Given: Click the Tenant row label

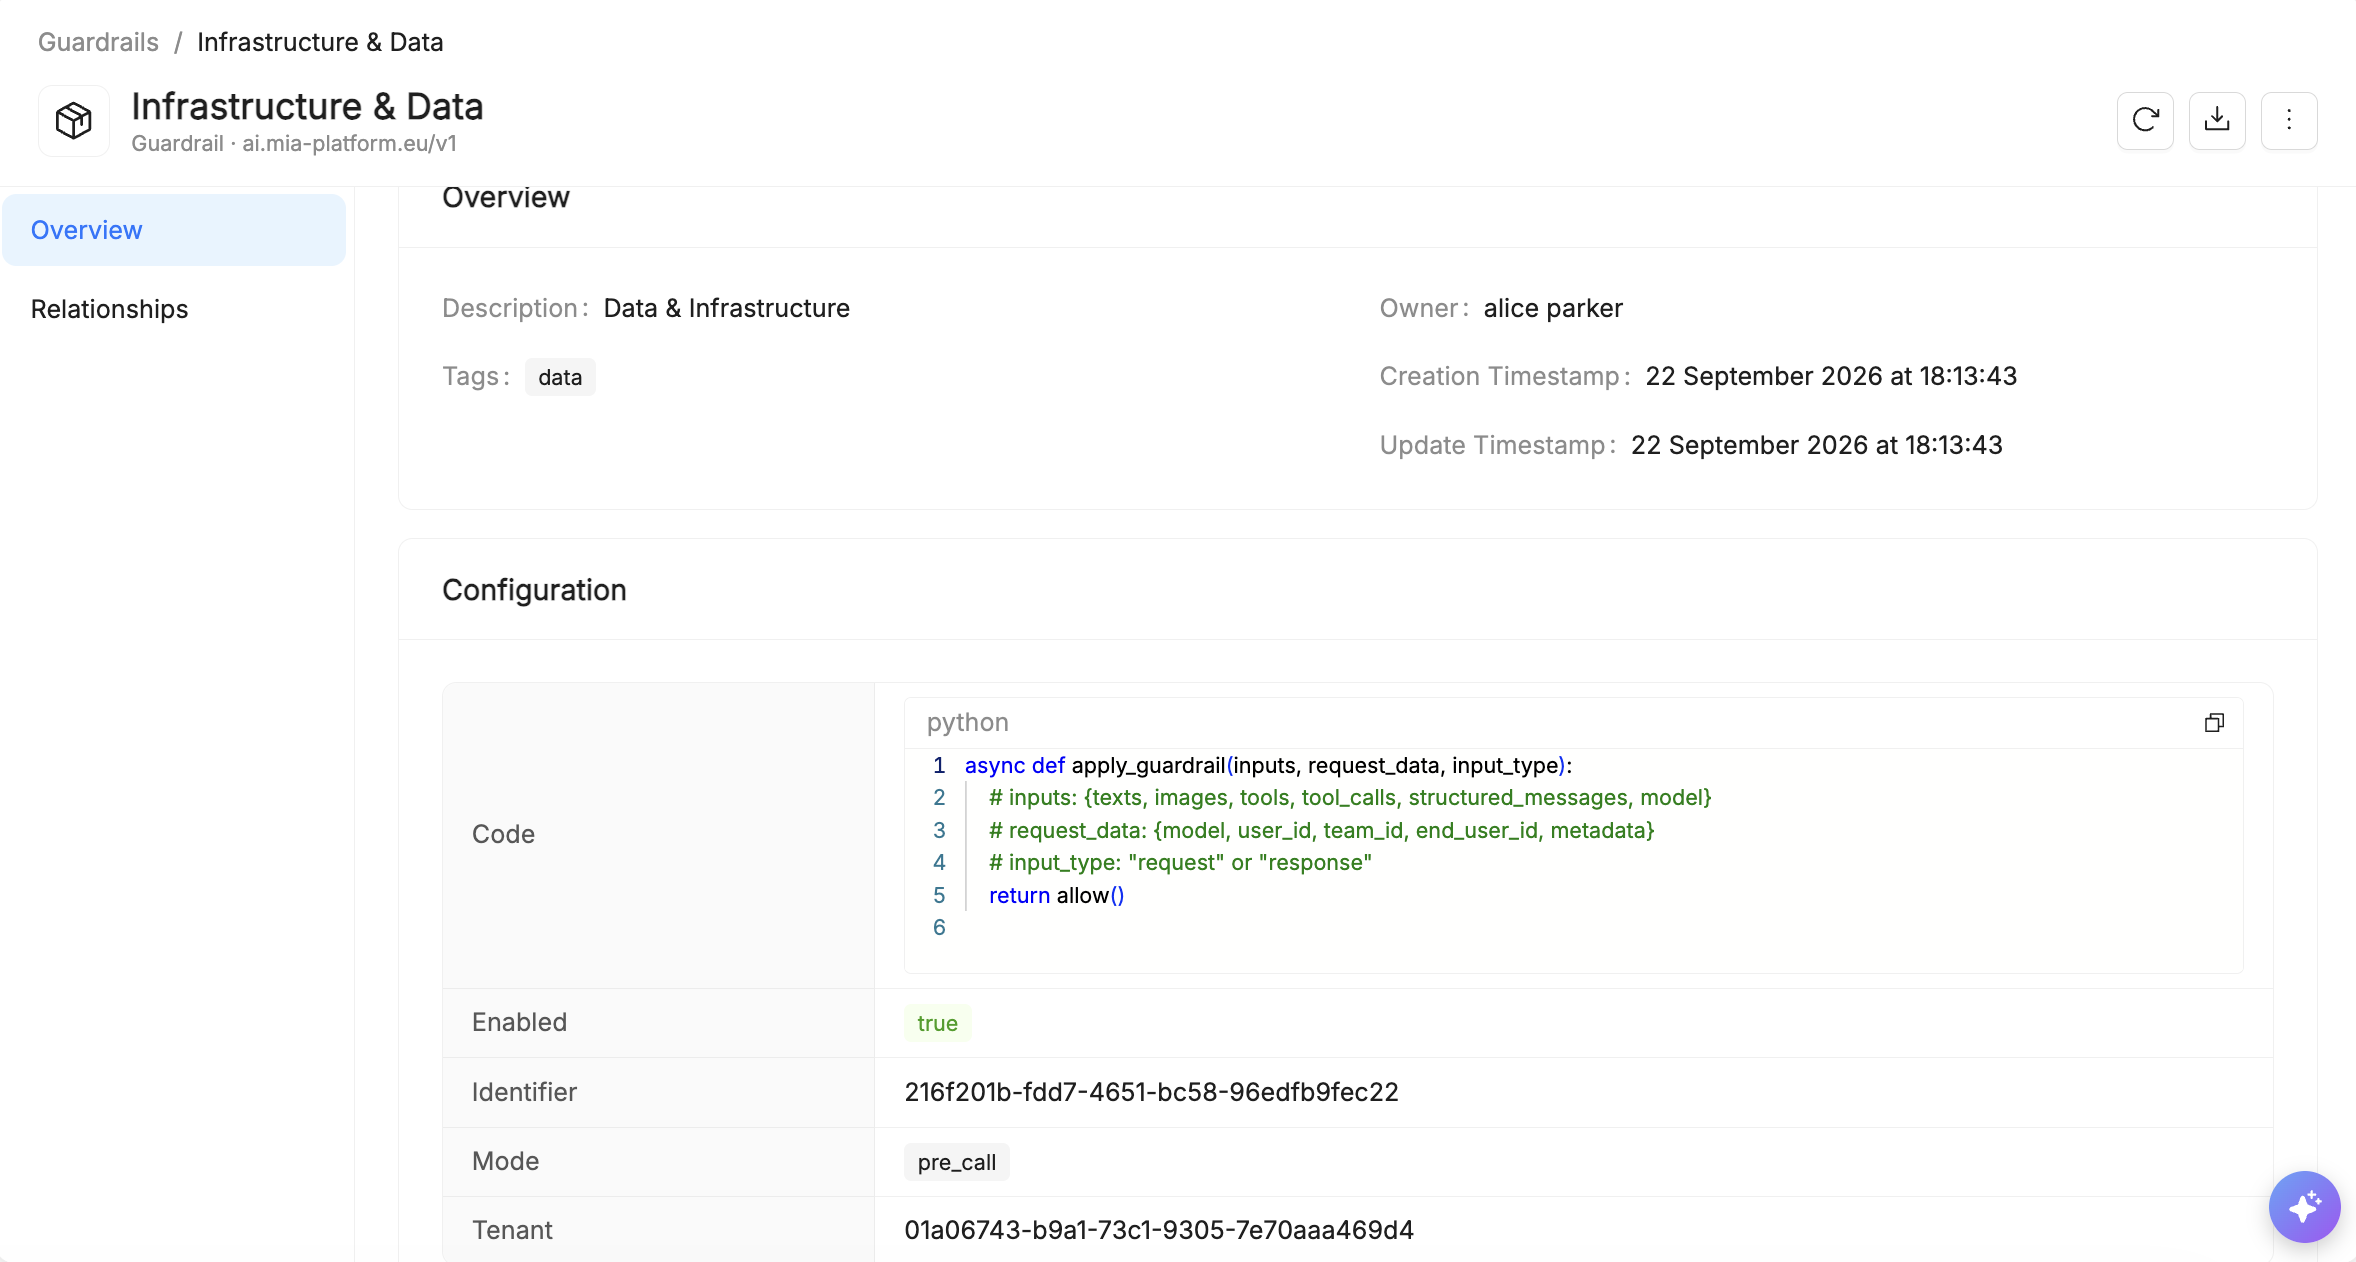Looking at the screenshot, I should click(x=512, y=1230).
